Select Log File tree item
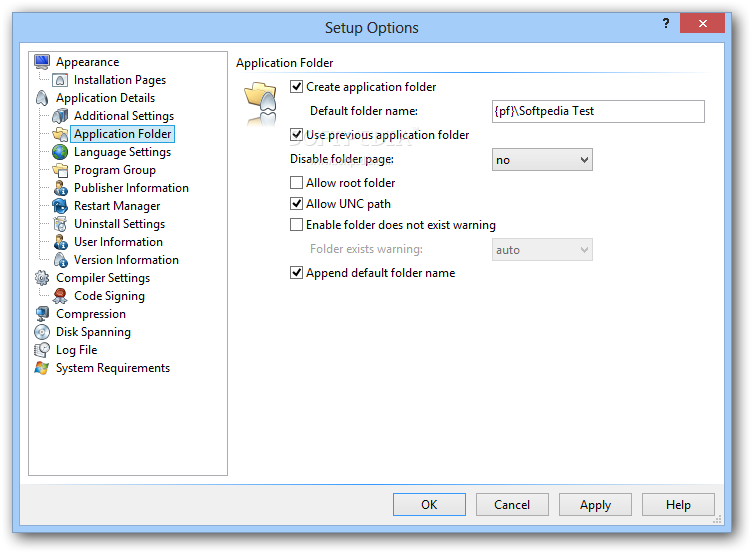 (x=76, y=350)
